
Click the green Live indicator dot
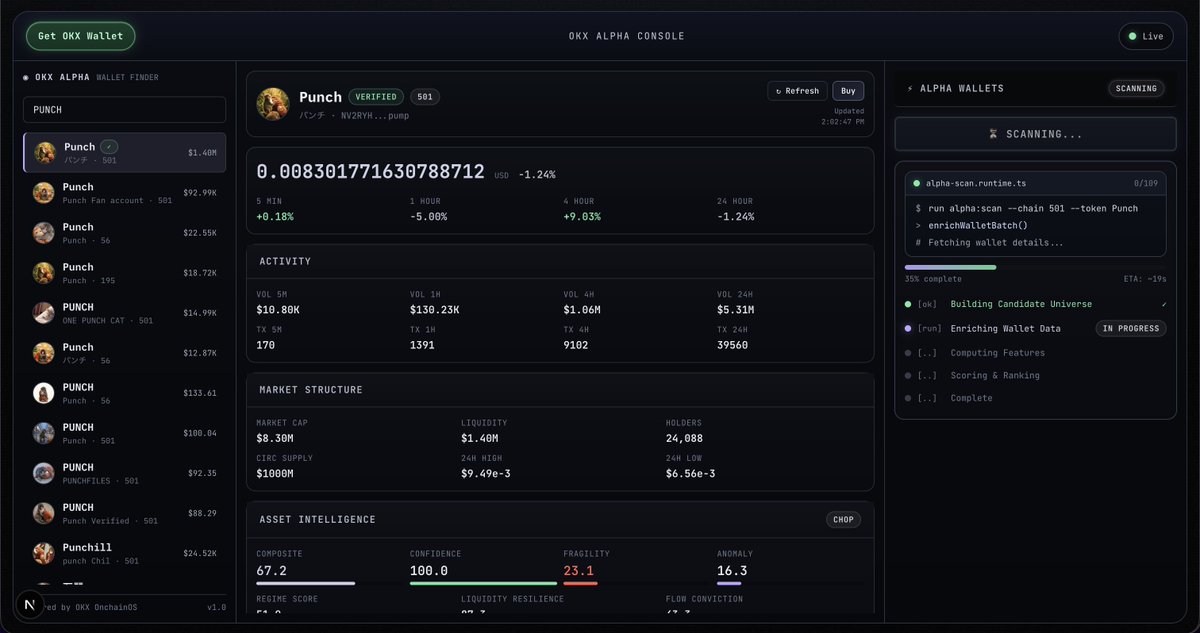1132,36
